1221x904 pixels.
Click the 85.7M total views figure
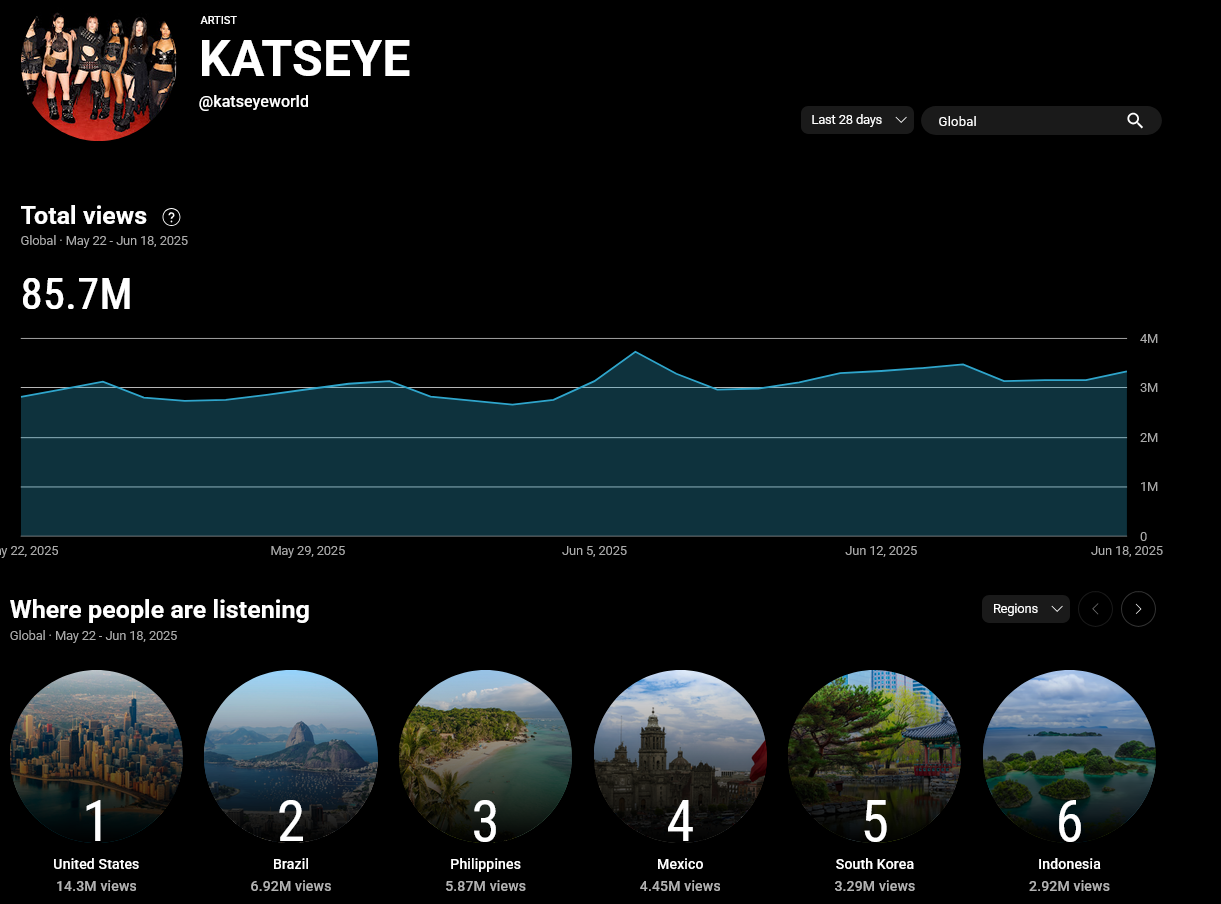tap(77, 295)
